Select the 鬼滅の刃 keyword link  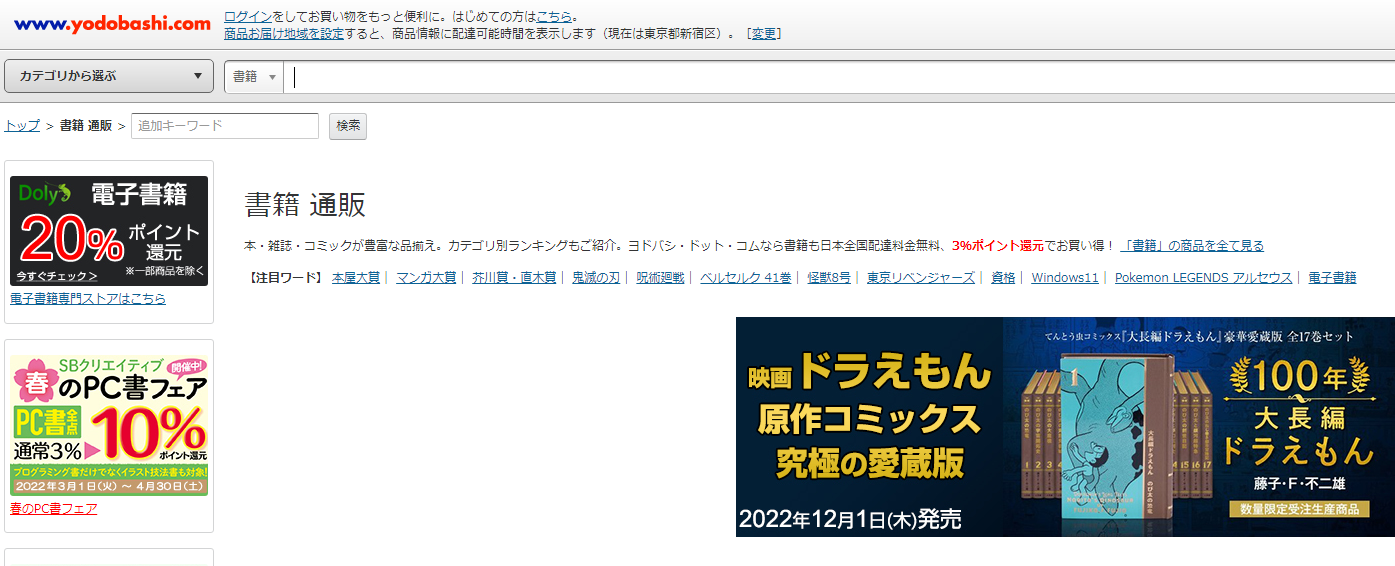point(596,278)
